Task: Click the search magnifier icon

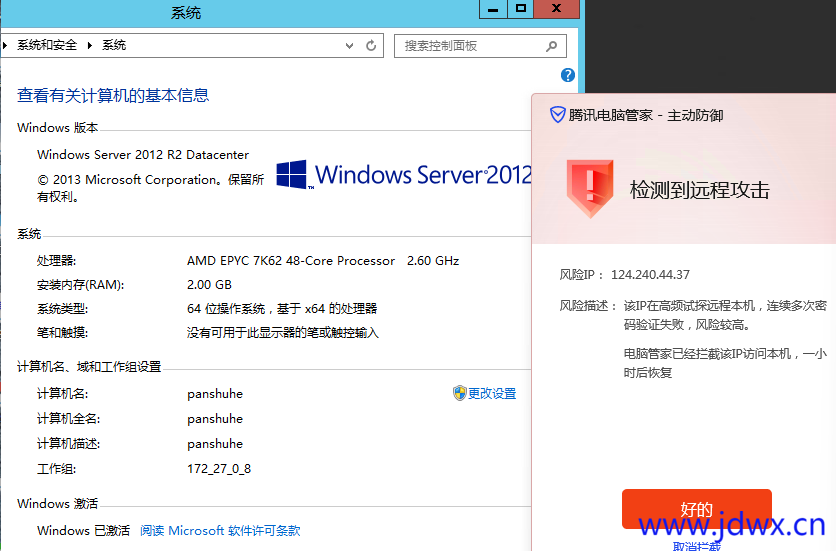Action: pyautogui.click(x=552, y=46)
